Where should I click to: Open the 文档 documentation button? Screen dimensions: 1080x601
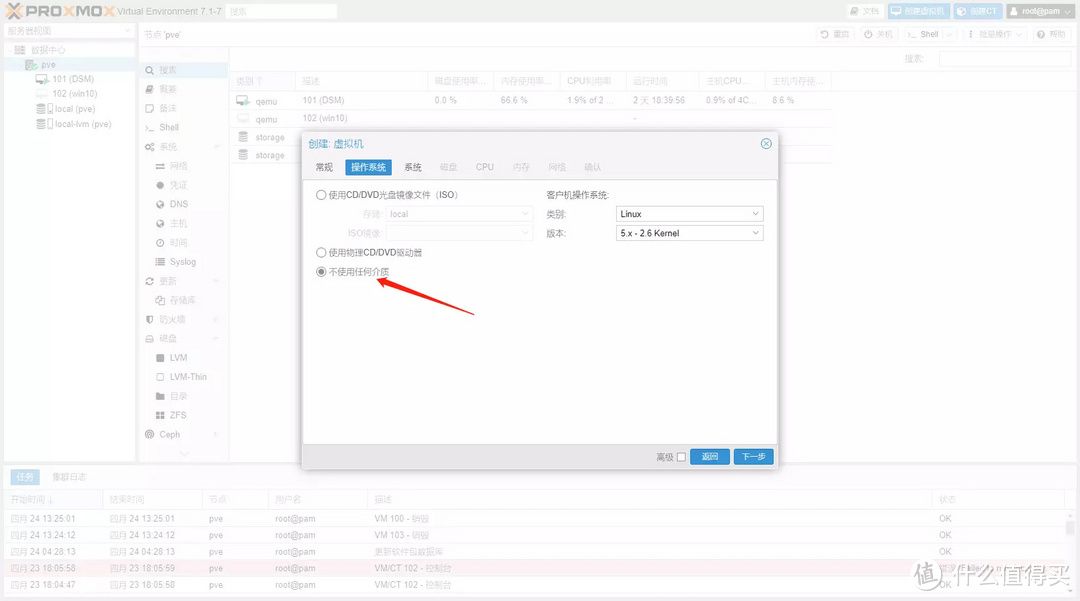(x=865, y=11)
